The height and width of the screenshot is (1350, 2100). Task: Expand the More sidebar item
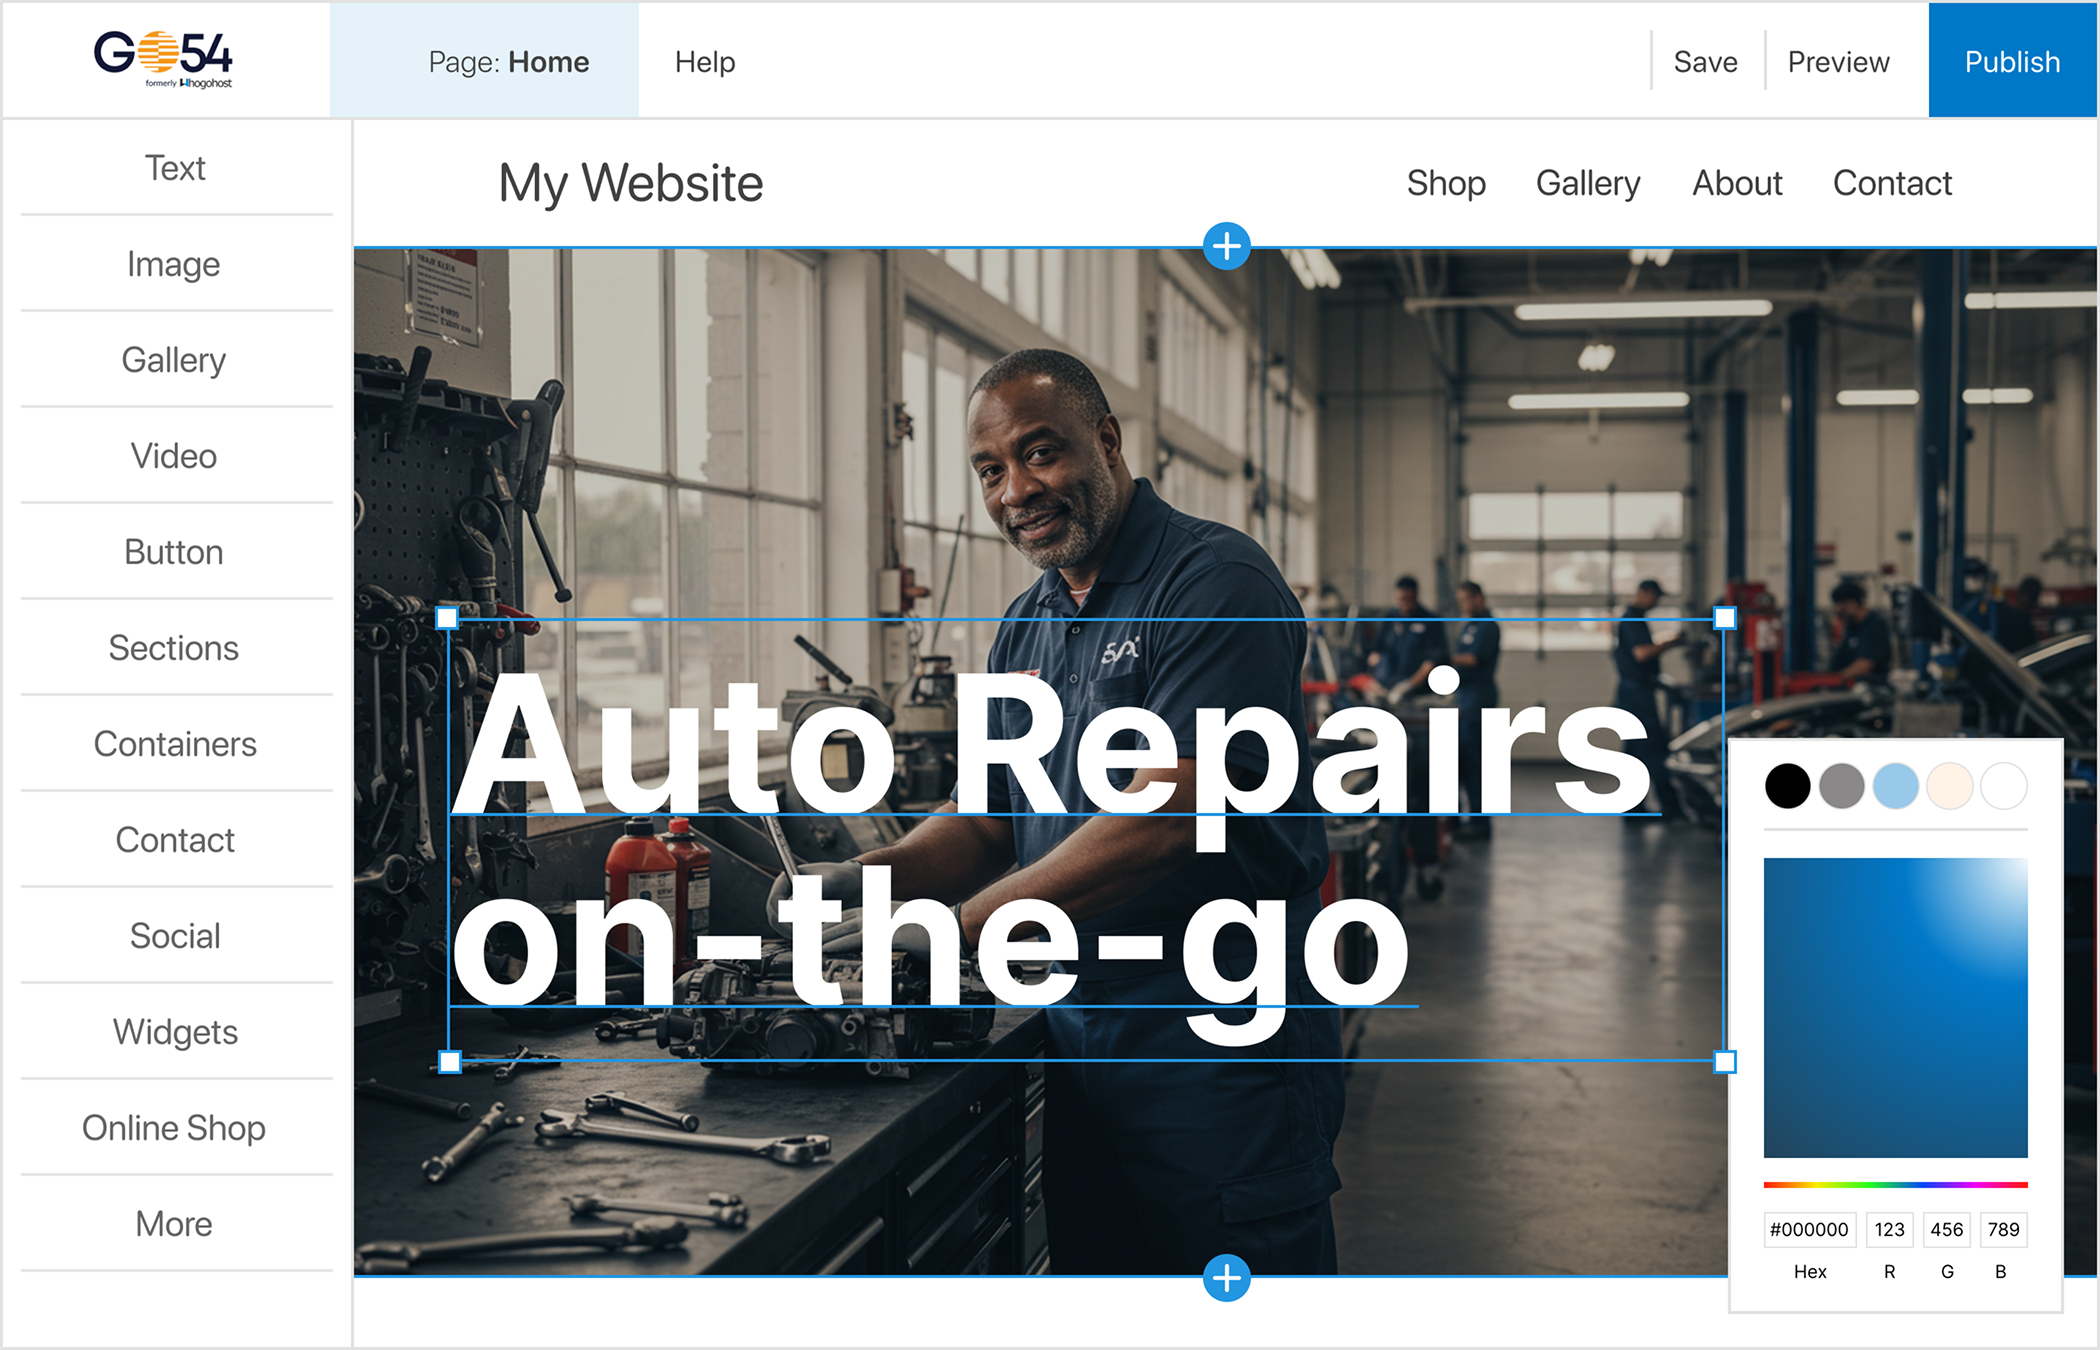[175, 1223]
